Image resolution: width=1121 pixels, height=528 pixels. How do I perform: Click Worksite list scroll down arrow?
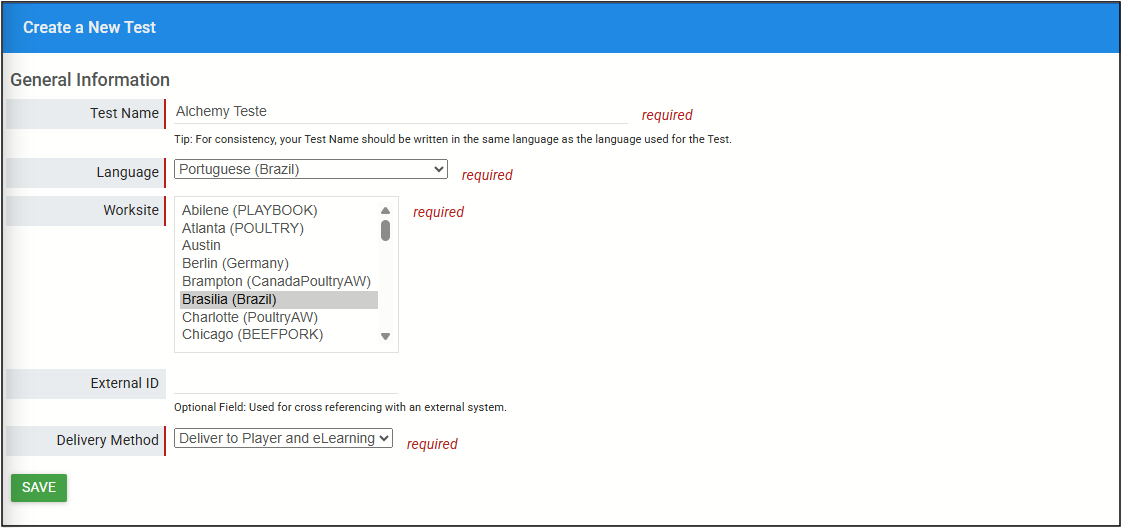pyautogui.click(x=386, y=337)
